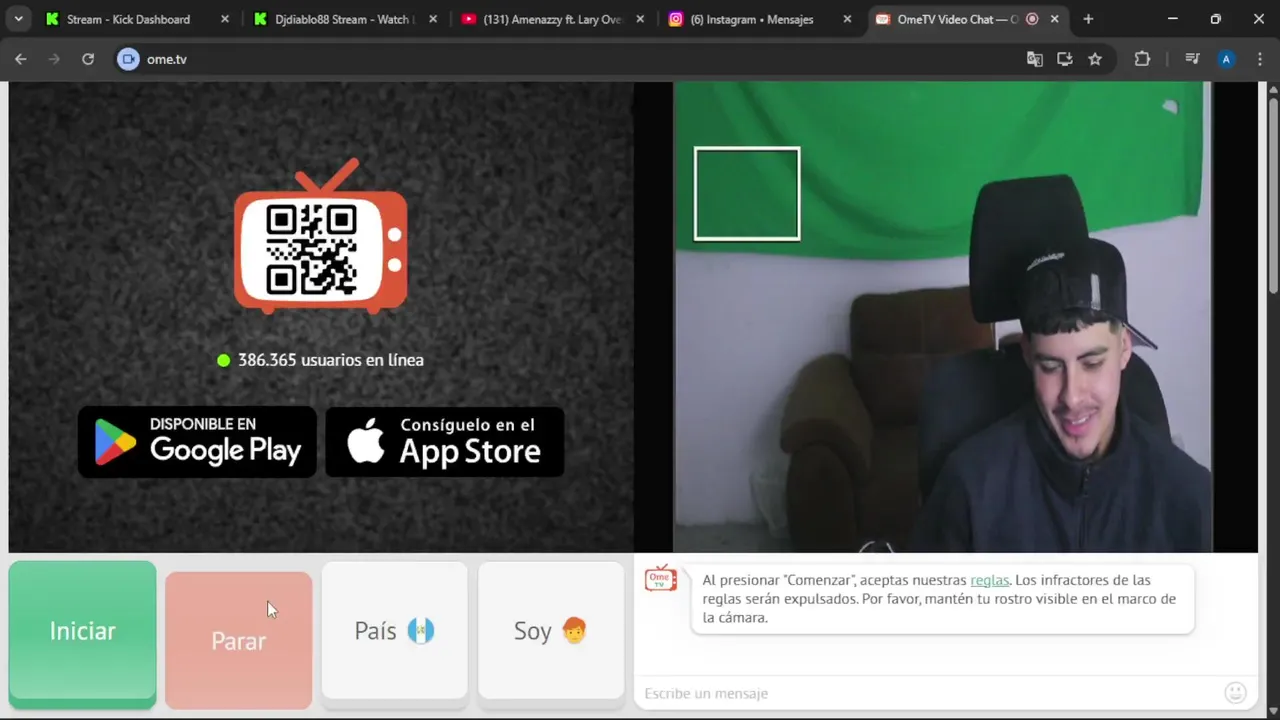Reload the ome.tv page
Screen dimensions: 1280x720
click(x=88, y=59)
